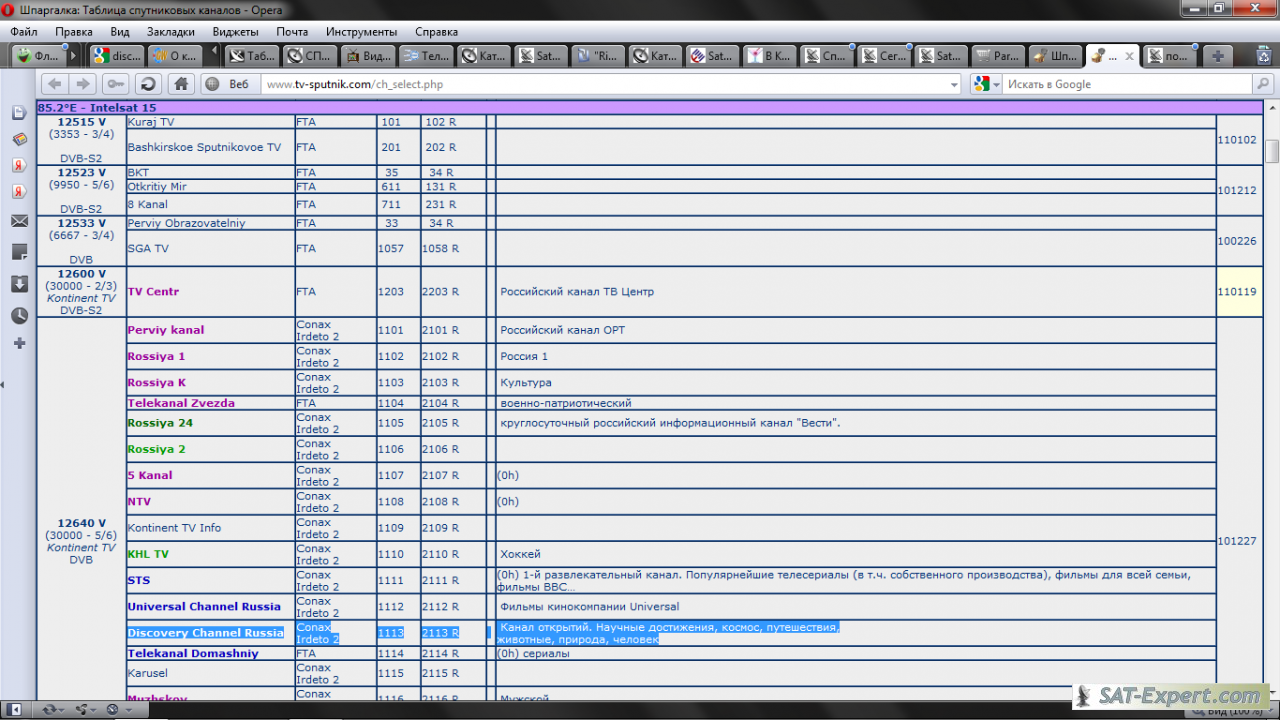Toggle the panel with status bar panel button

pyautogui.click(x=15, y=709)
